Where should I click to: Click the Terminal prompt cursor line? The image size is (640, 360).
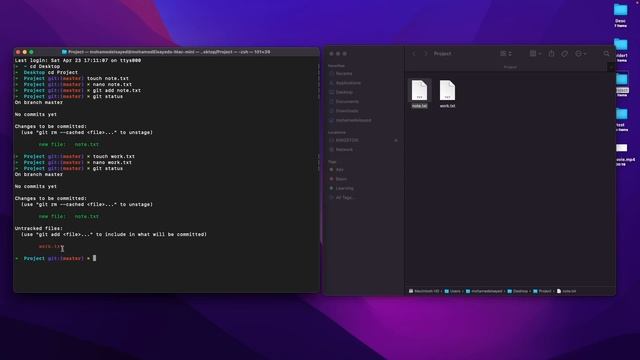[56, 258]
